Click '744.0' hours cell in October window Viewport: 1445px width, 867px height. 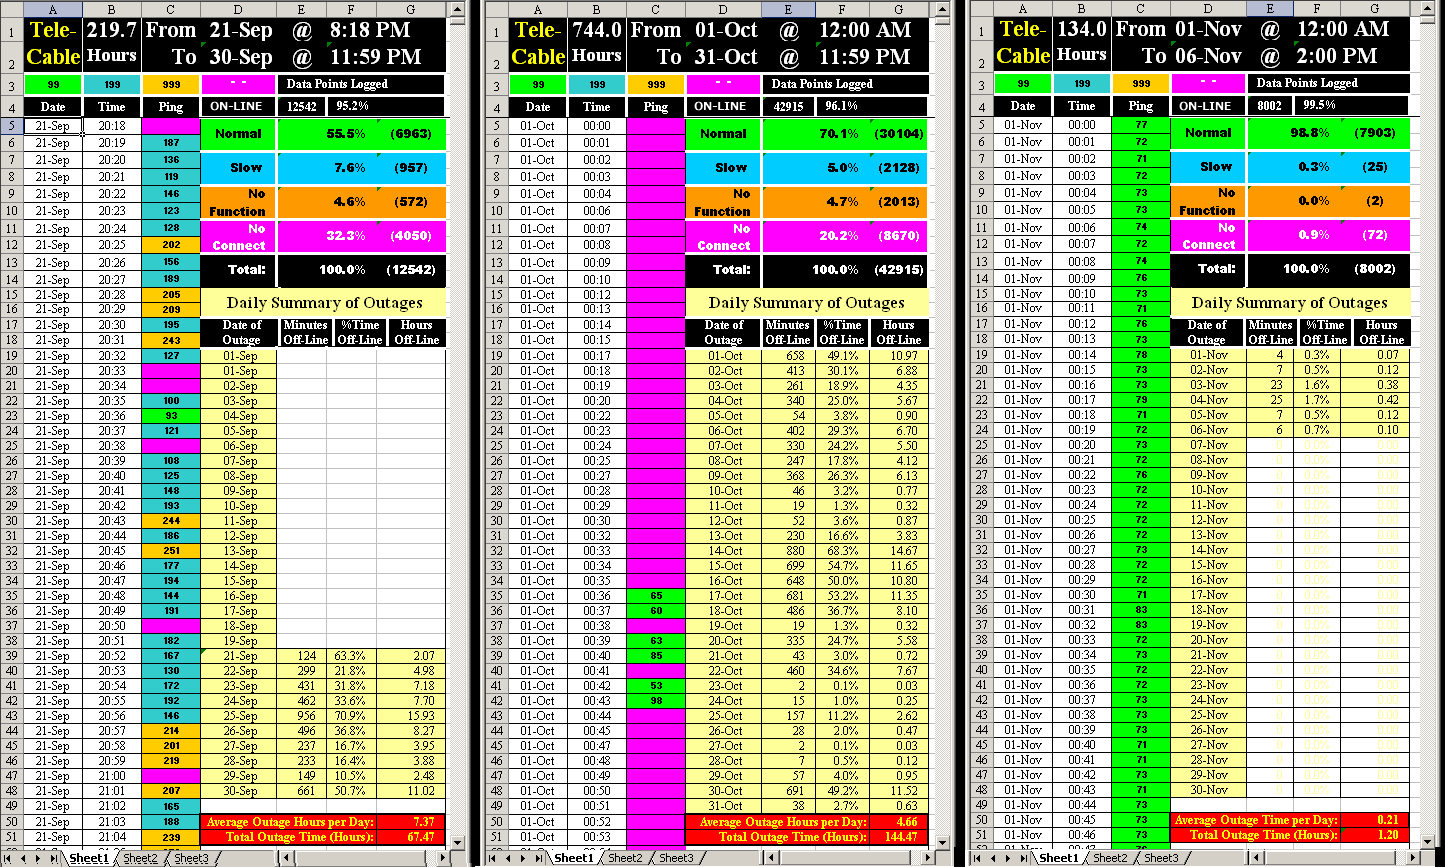[597, 30]
